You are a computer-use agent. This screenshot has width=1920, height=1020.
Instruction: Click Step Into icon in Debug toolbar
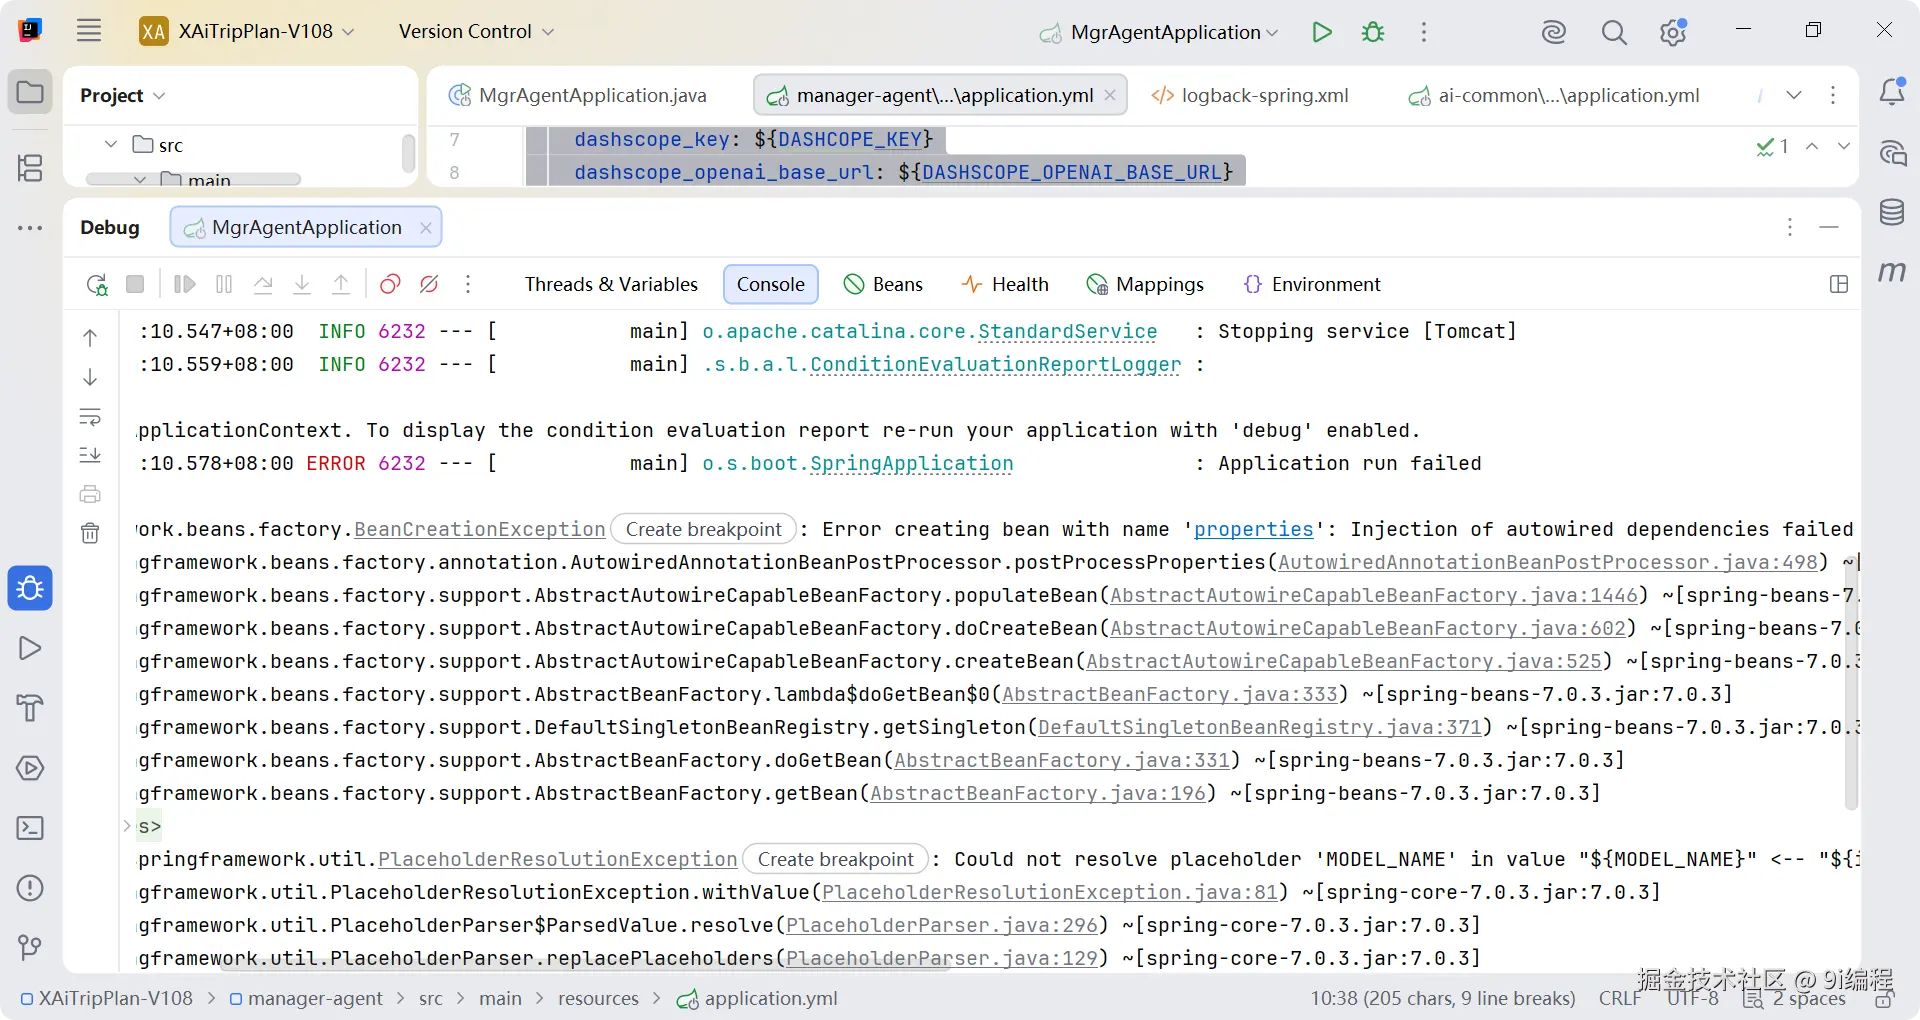(x=302, y=284)
